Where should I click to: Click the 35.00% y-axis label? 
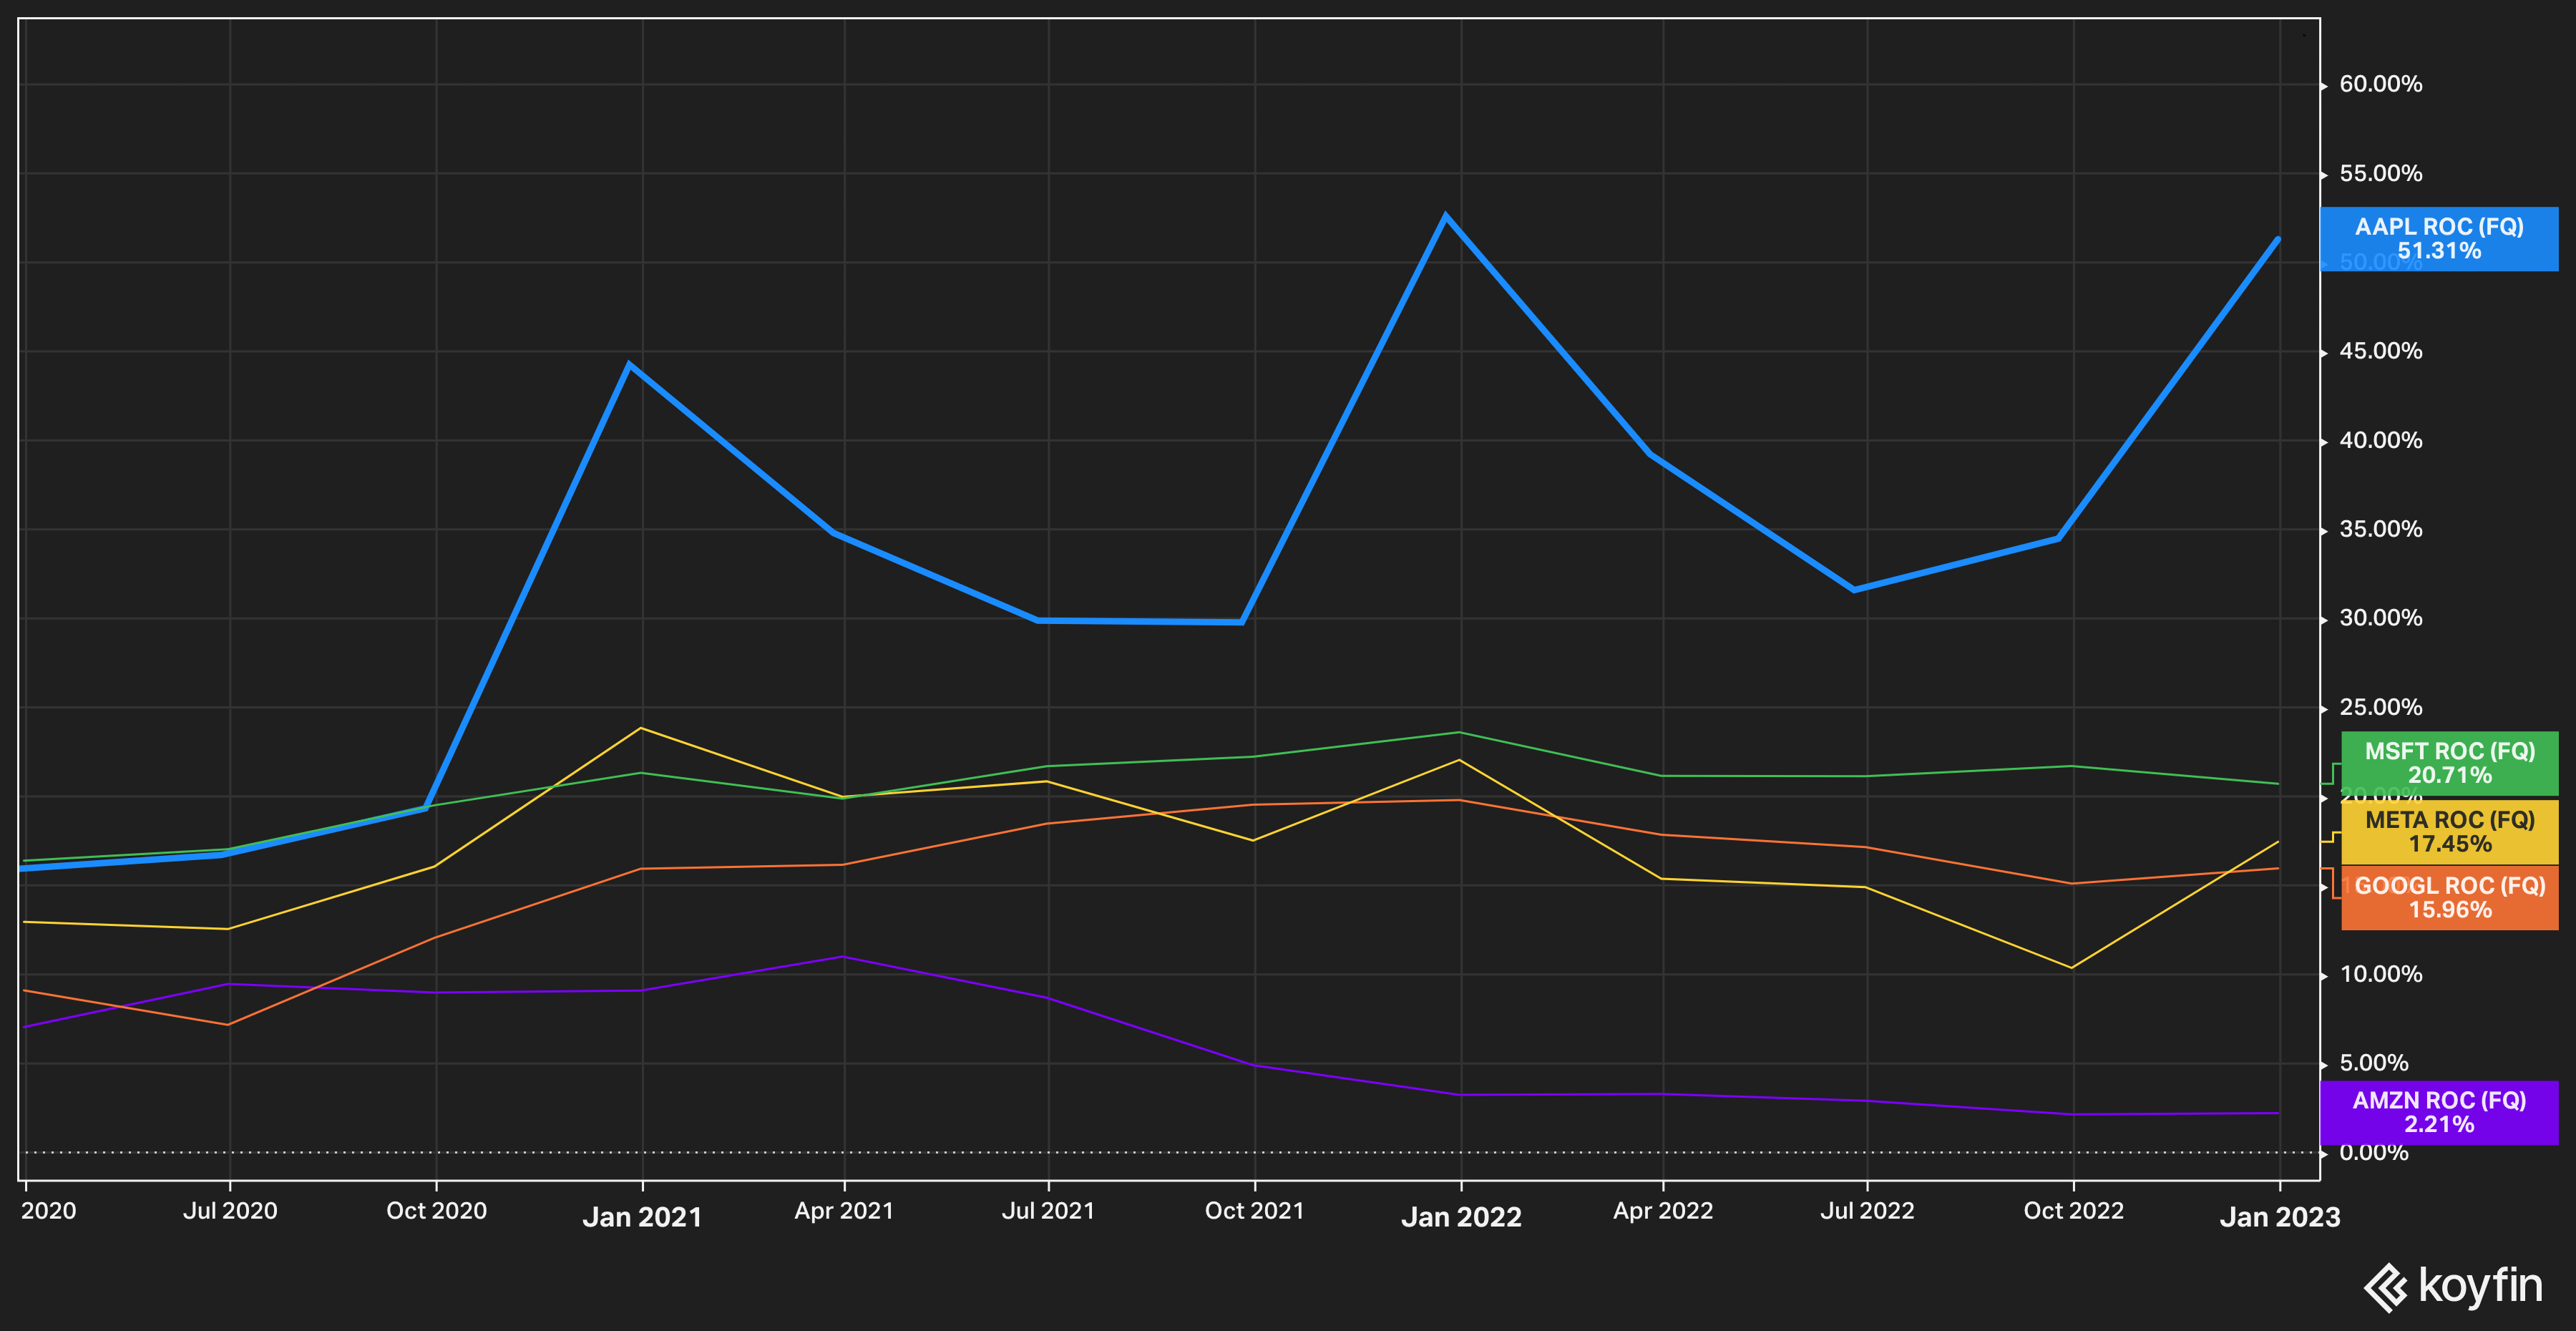click(x=2380, y=529)
